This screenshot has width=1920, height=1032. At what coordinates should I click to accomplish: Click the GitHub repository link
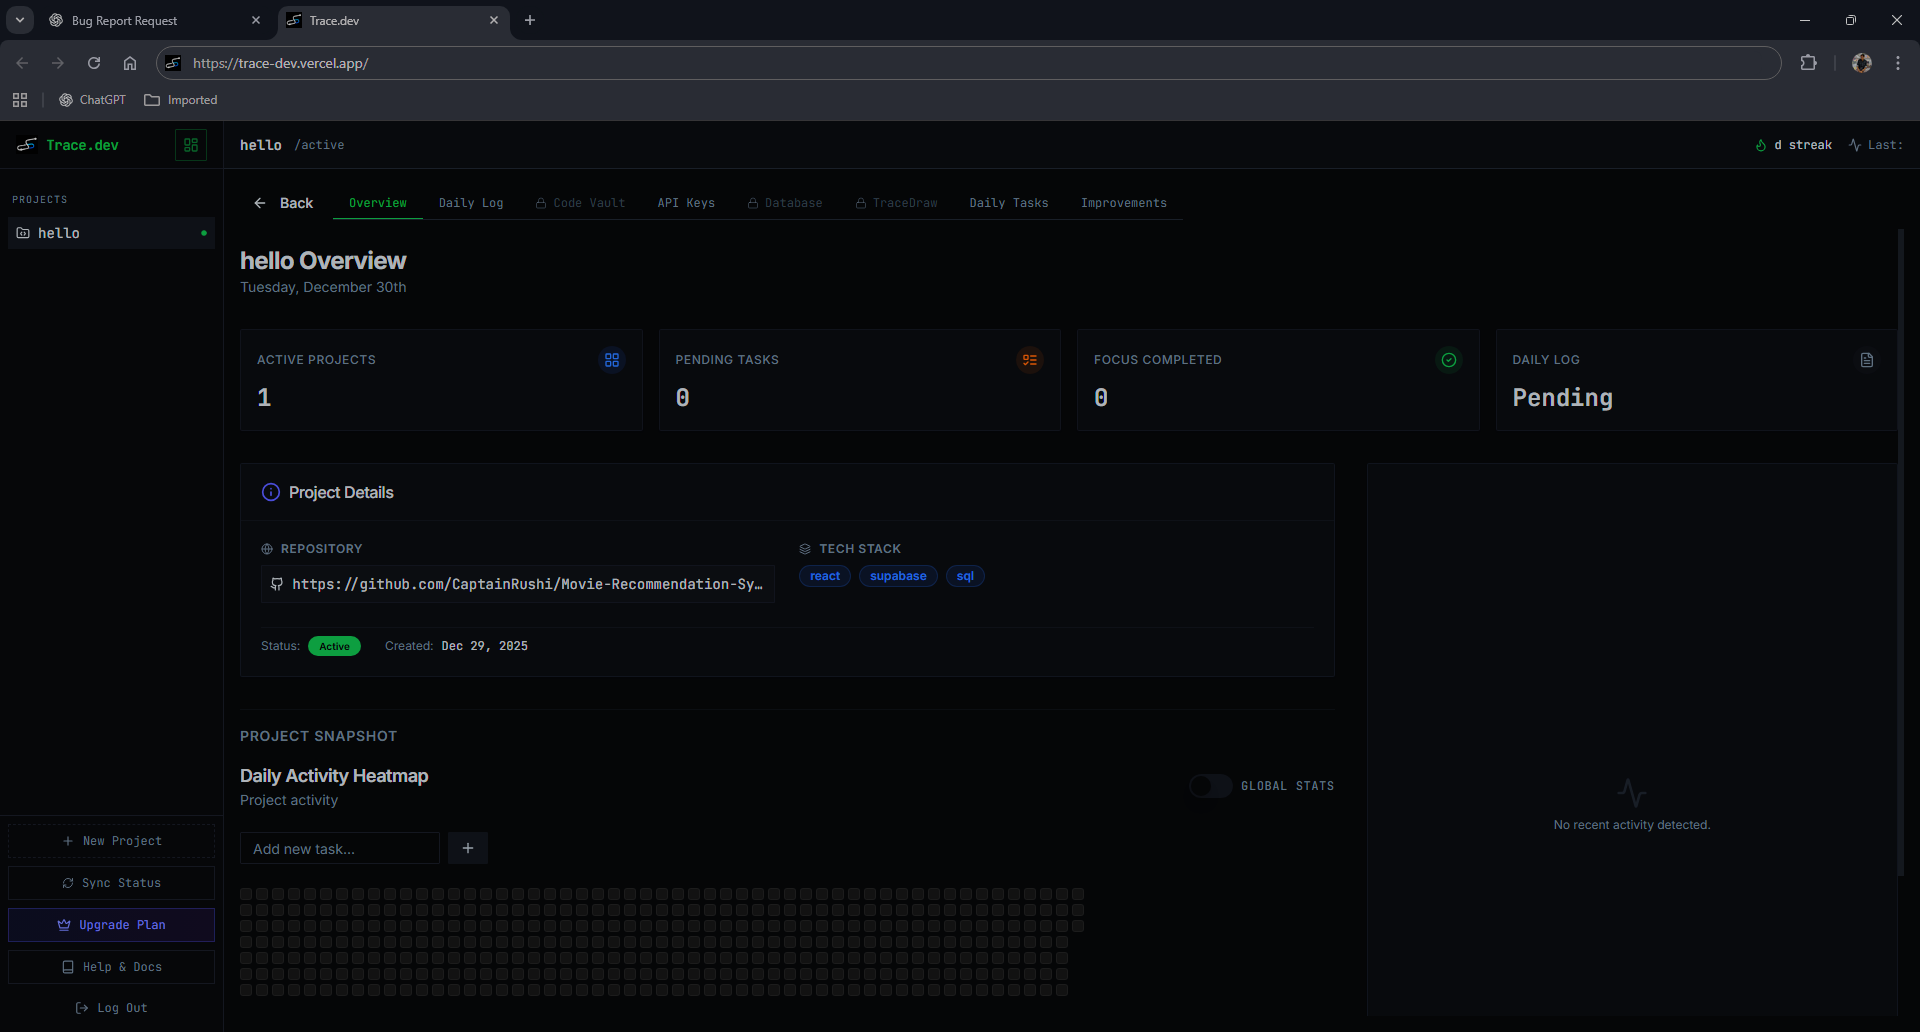click(x=517, y=584)
